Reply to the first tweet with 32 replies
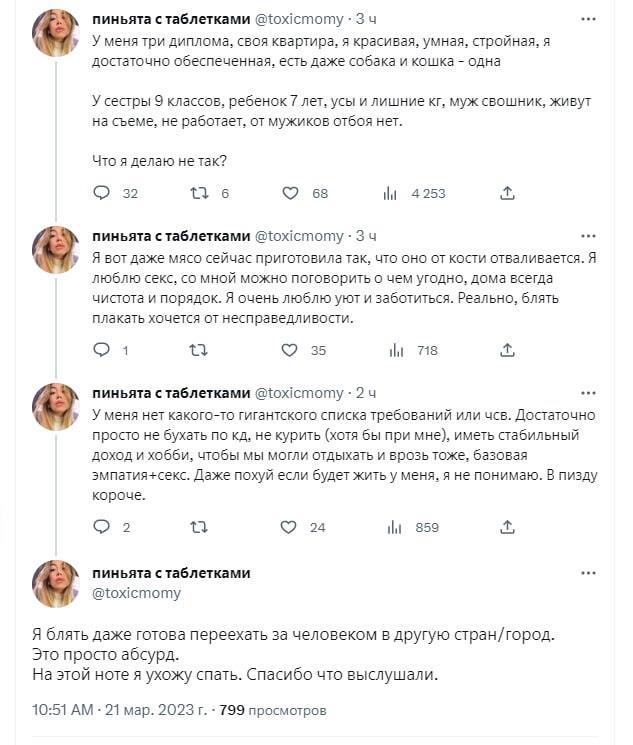Viewport: 633px width, 745px height. coord(101,193)
